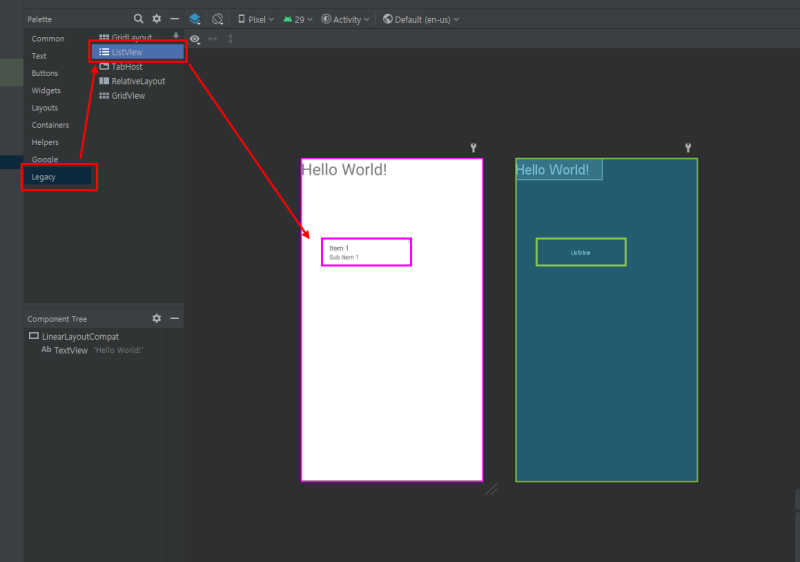Hide the Component Tree panel with the dash icon

(174, 318)
